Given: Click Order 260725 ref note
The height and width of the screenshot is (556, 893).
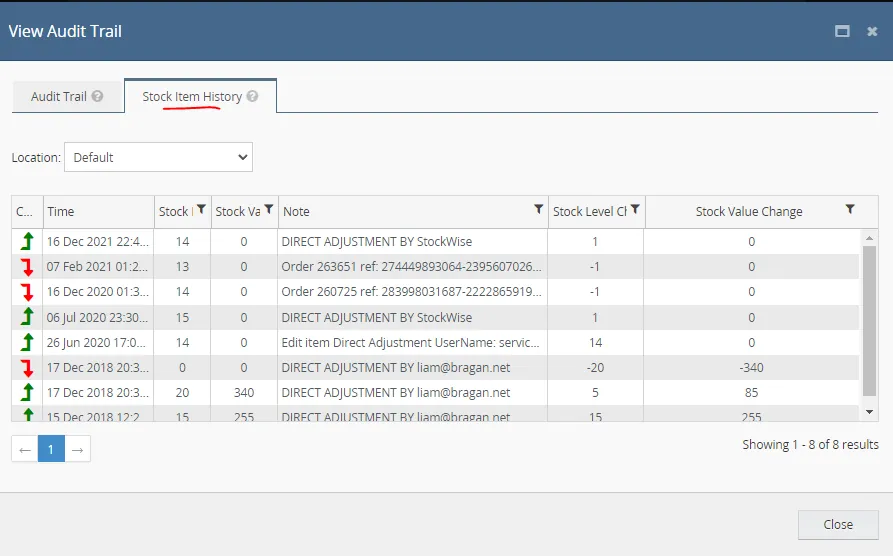Looking at the screenshot, I should click(411, 292).
